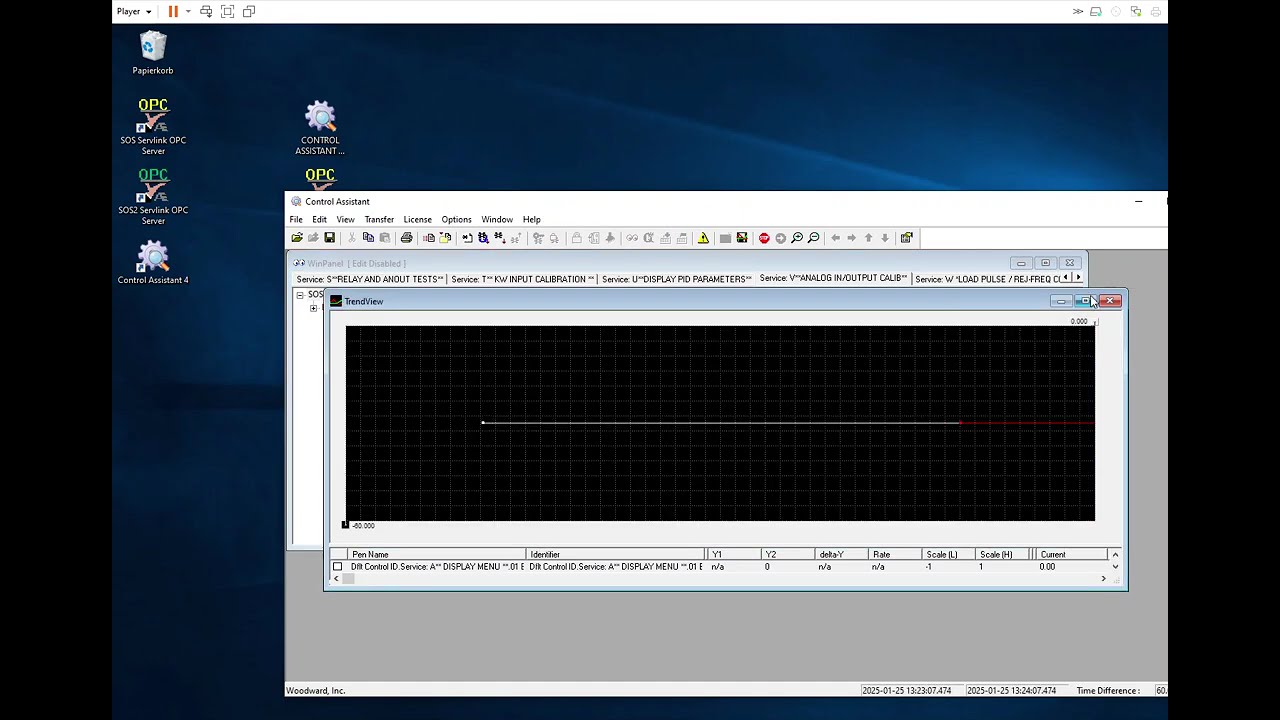1280x720 pixels.
Task: Open the Transfer menu
Action: (x=379, y=219)
